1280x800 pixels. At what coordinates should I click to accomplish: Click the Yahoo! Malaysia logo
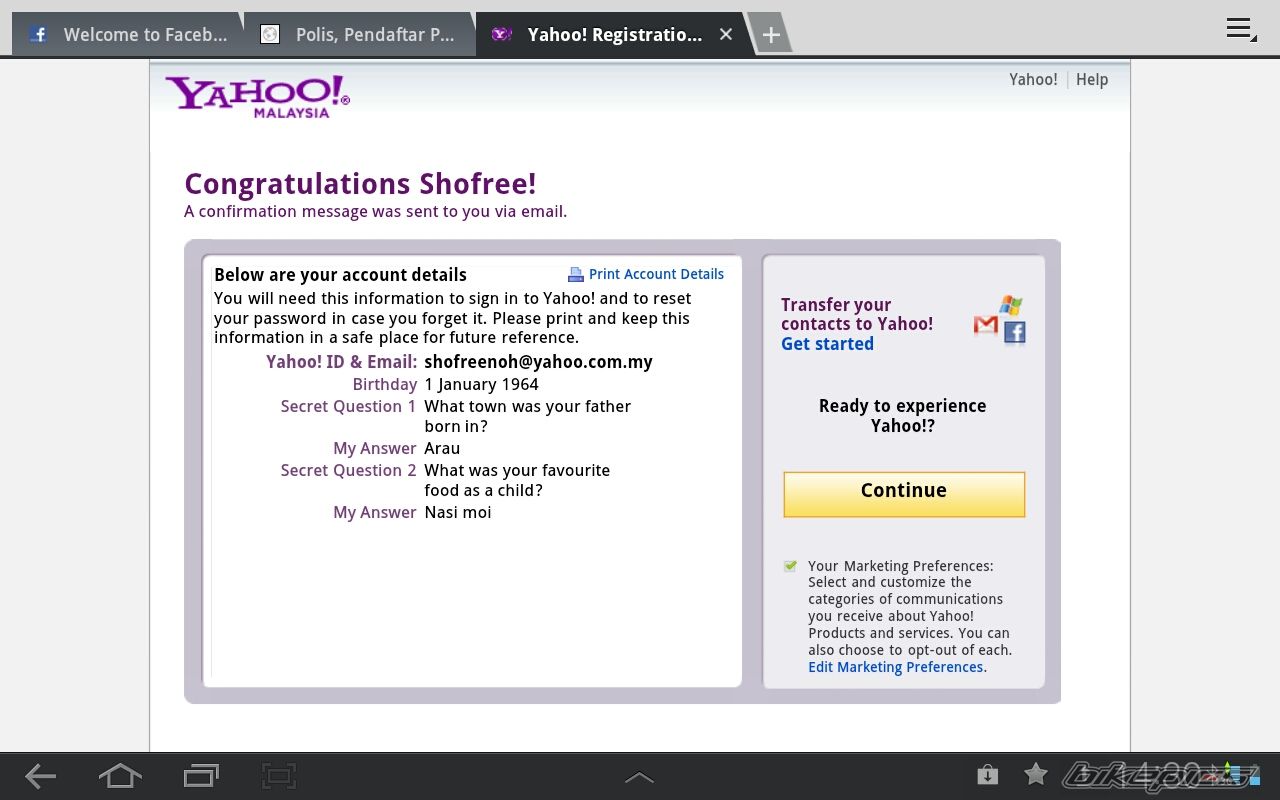257,96
